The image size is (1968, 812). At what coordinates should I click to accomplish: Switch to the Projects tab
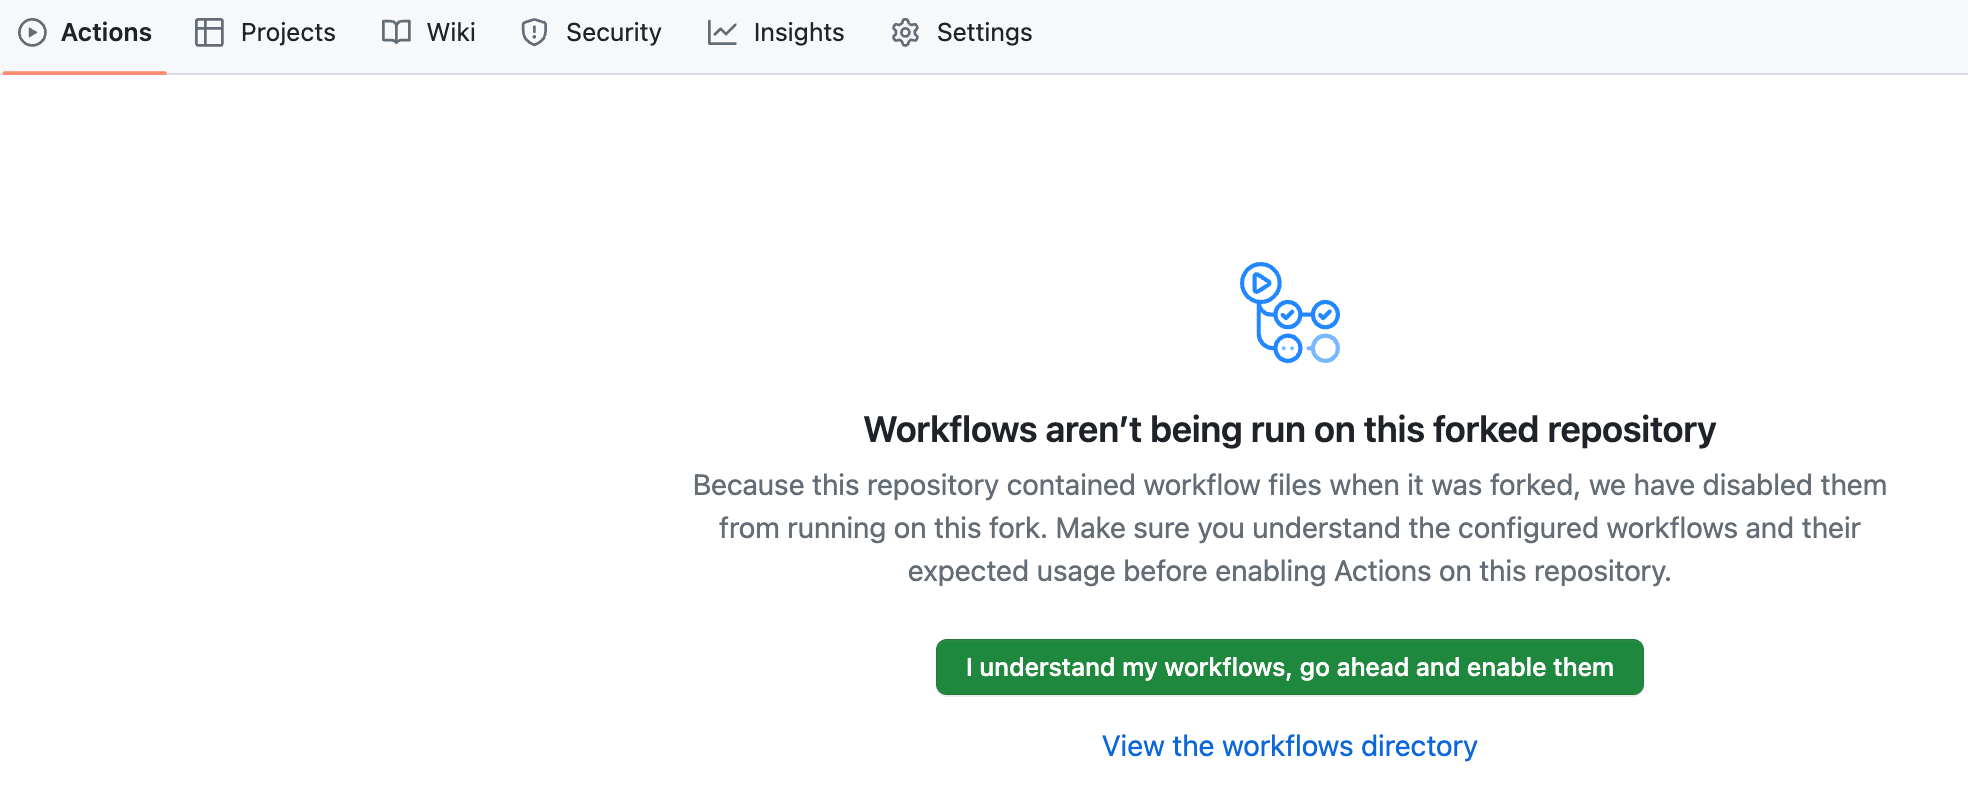[x=265, y=33]
